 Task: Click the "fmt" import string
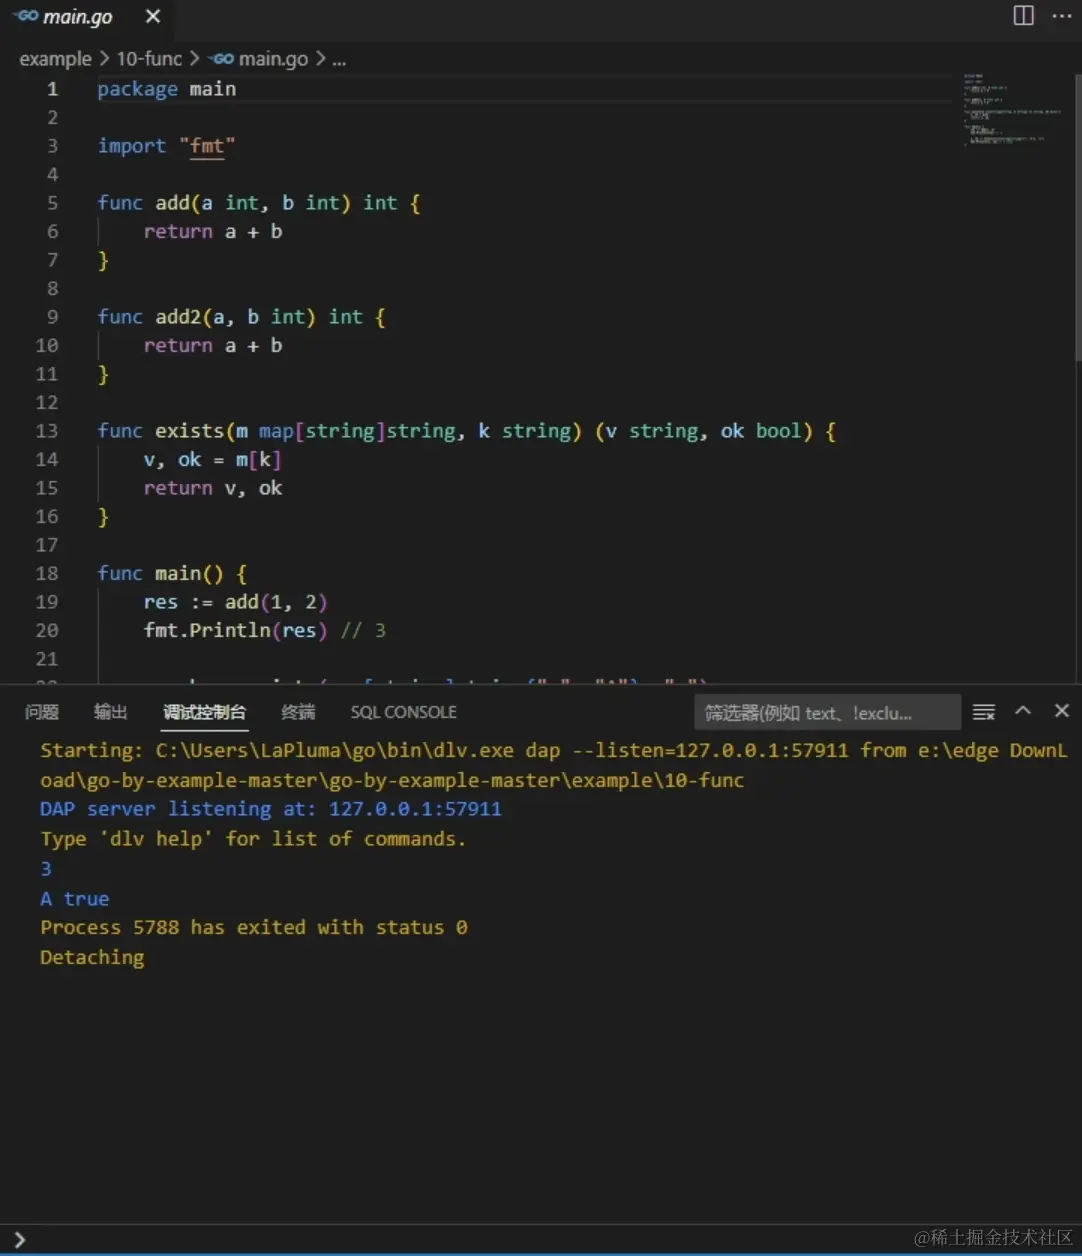(x=207, y=146)
